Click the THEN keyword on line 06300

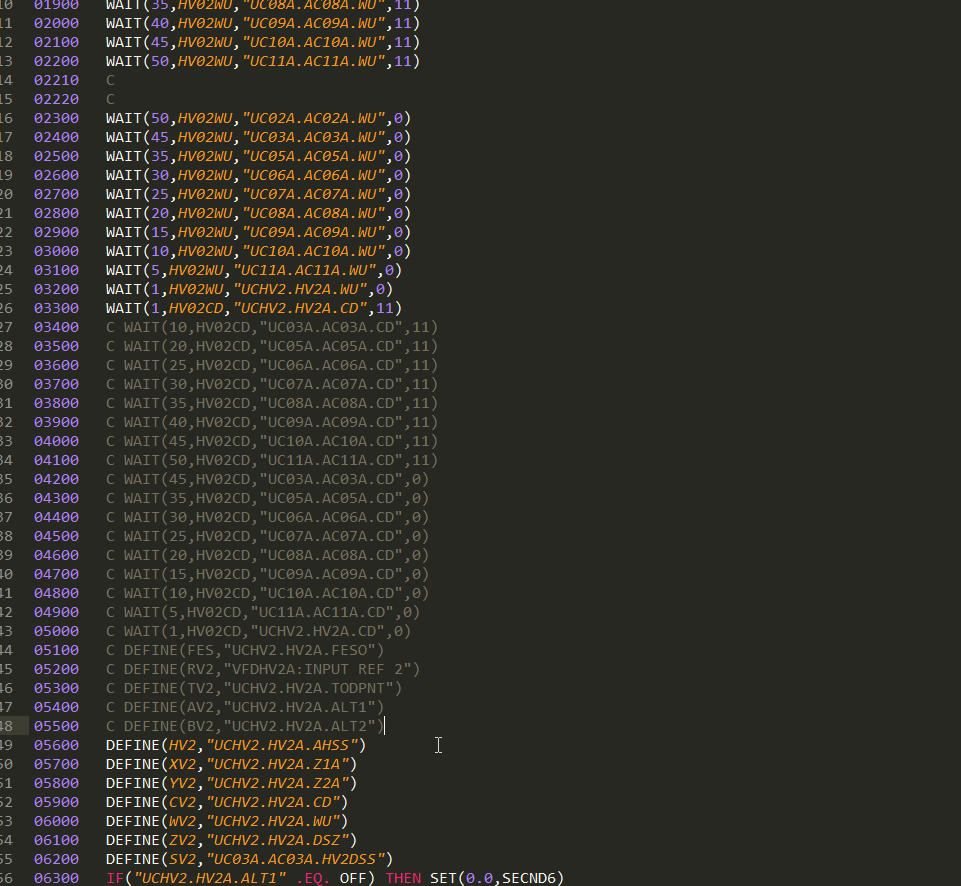tap(403, 878)
